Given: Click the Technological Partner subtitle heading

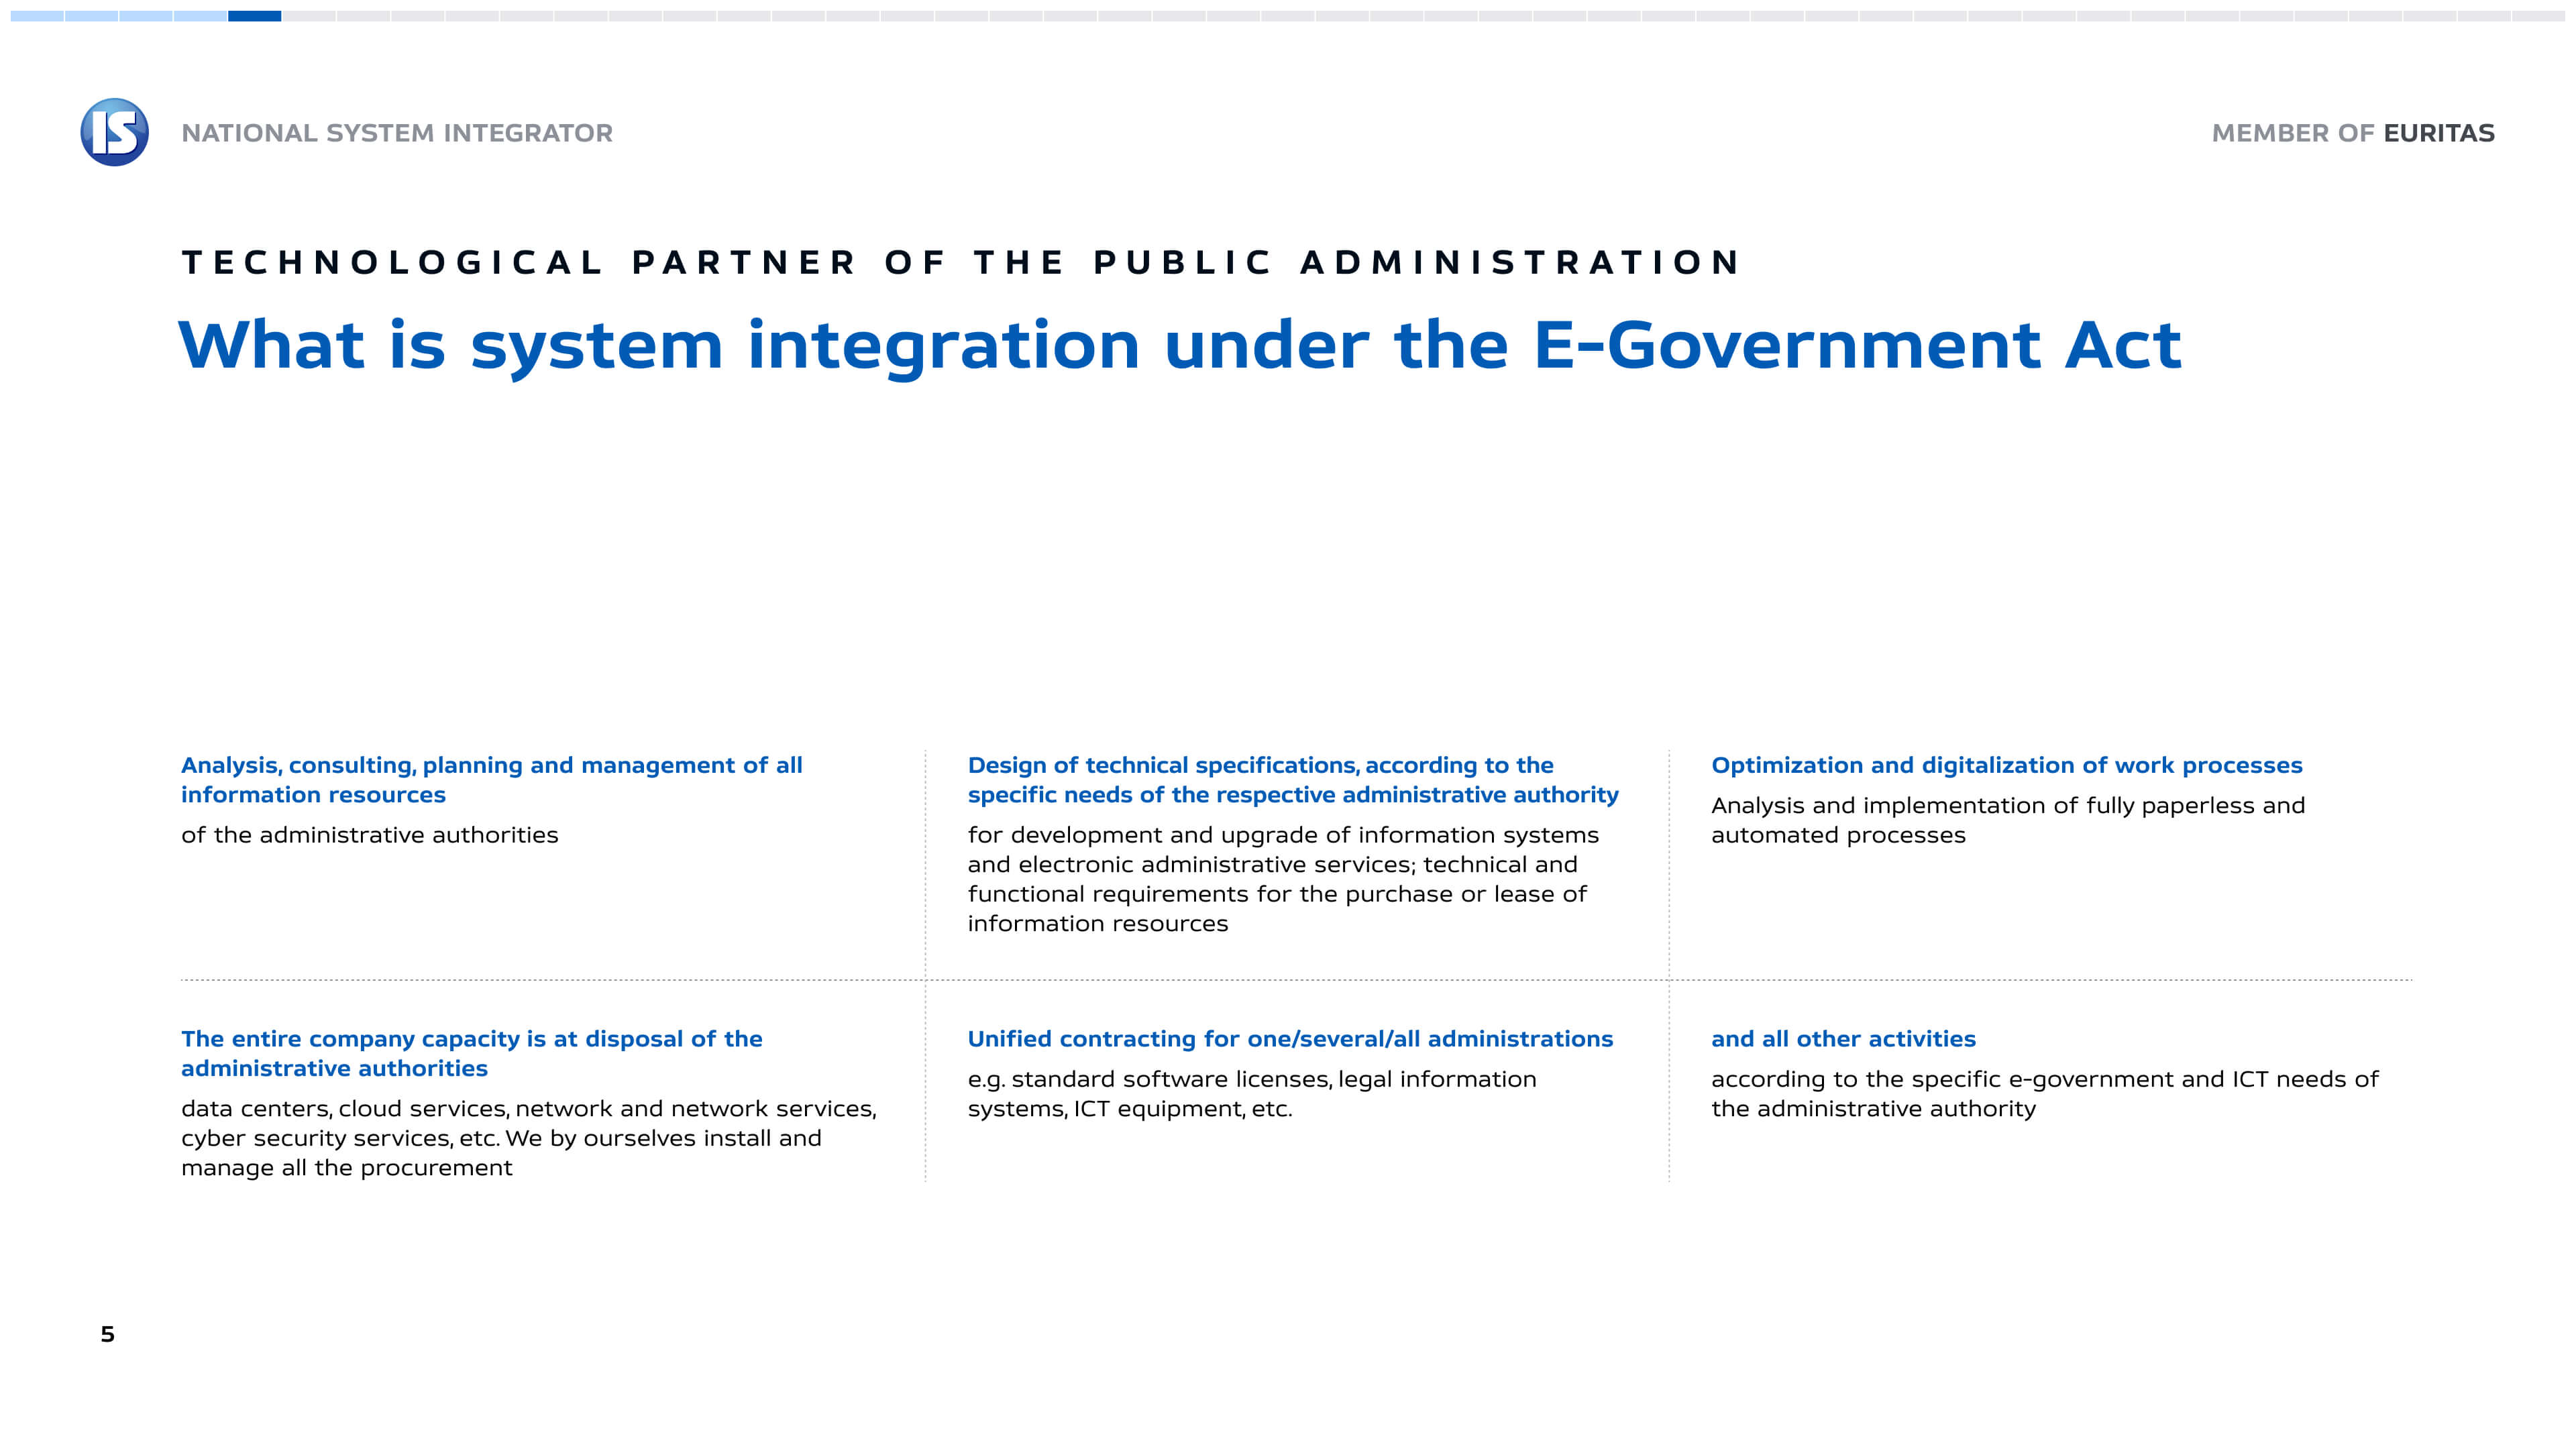Looking at the screenshot, I should click(961, 262).
